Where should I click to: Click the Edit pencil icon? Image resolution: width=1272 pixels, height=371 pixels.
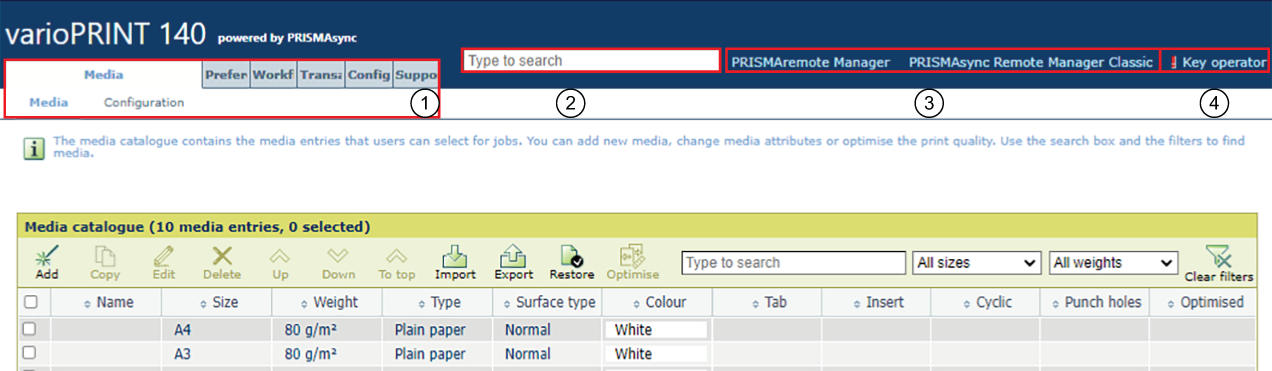pos(164,255)
